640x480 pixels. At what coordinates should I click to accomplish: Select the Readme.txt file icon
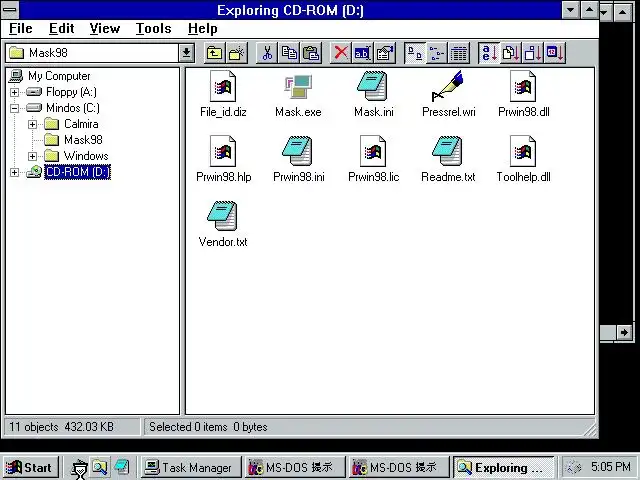[448, 151]
